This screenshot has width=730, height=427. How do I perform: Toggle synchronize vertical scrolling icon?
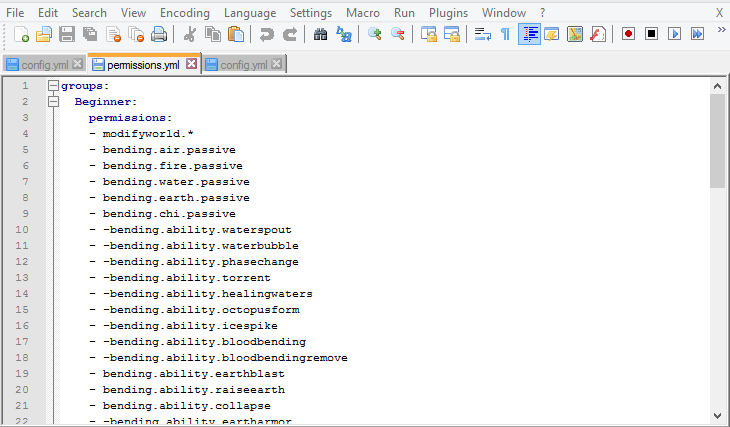point(428,34)
